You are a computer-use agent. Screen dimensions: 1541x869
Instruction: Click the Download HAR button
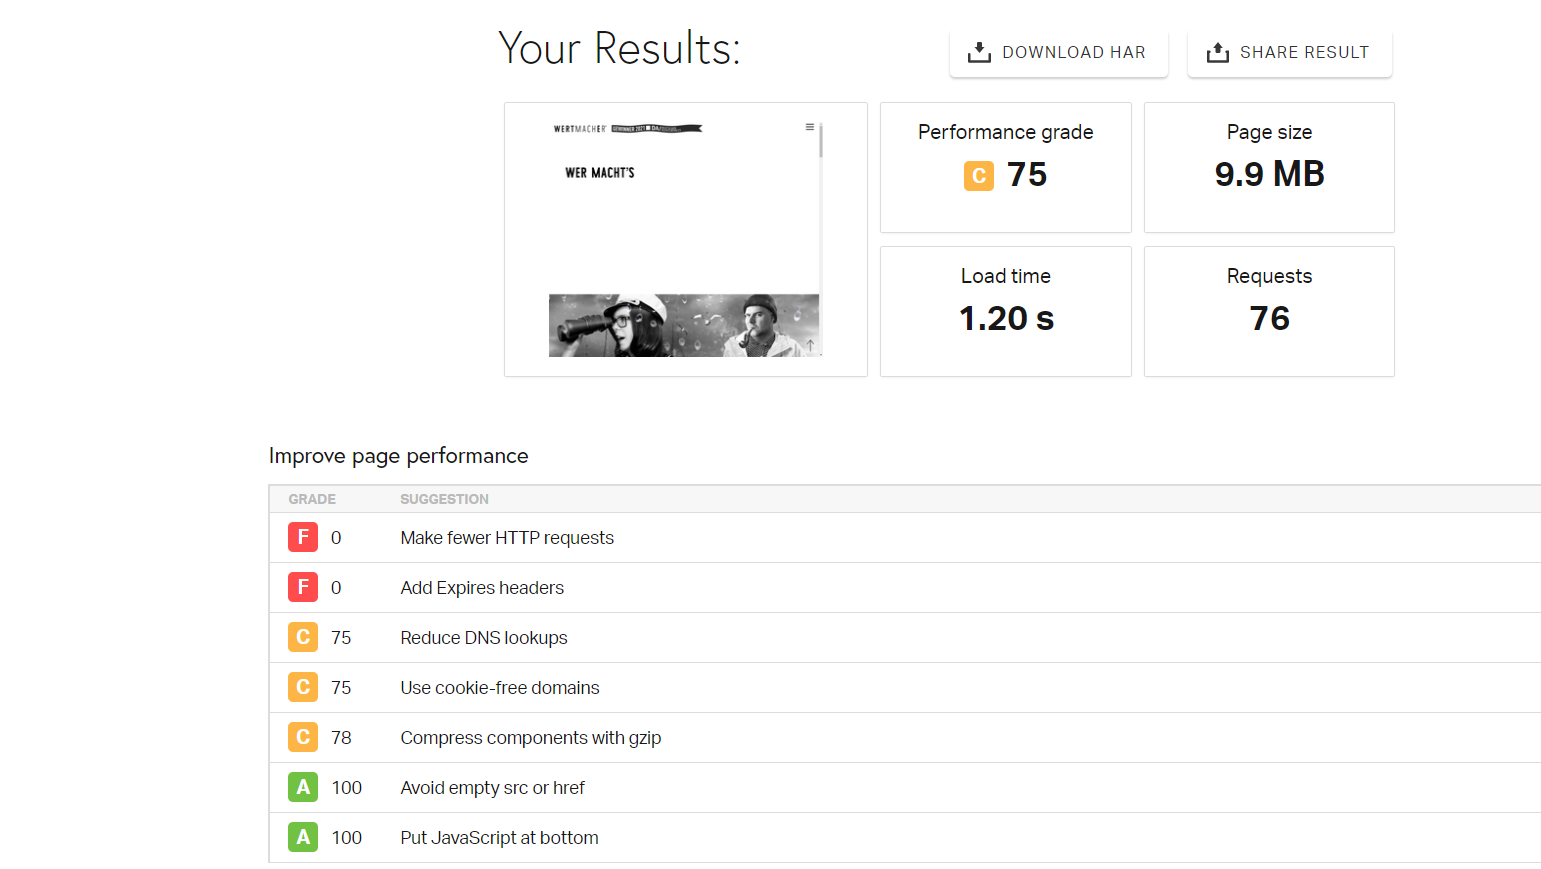(x=1058, y=53)
